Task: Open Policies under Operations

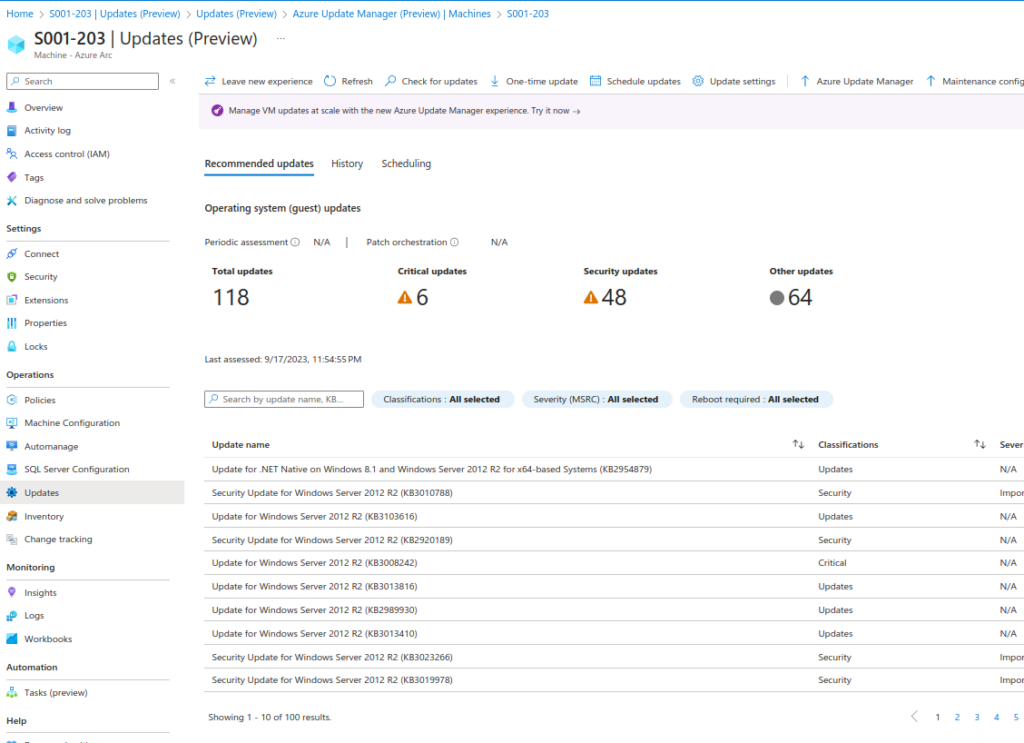Action: coord(40,400)
